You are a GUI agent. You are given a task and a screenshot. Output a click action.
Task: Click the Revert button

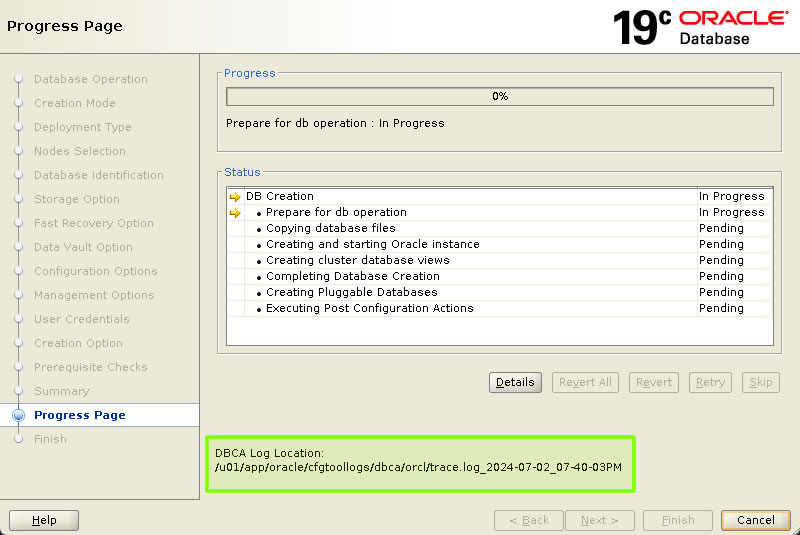click(654, 382)
